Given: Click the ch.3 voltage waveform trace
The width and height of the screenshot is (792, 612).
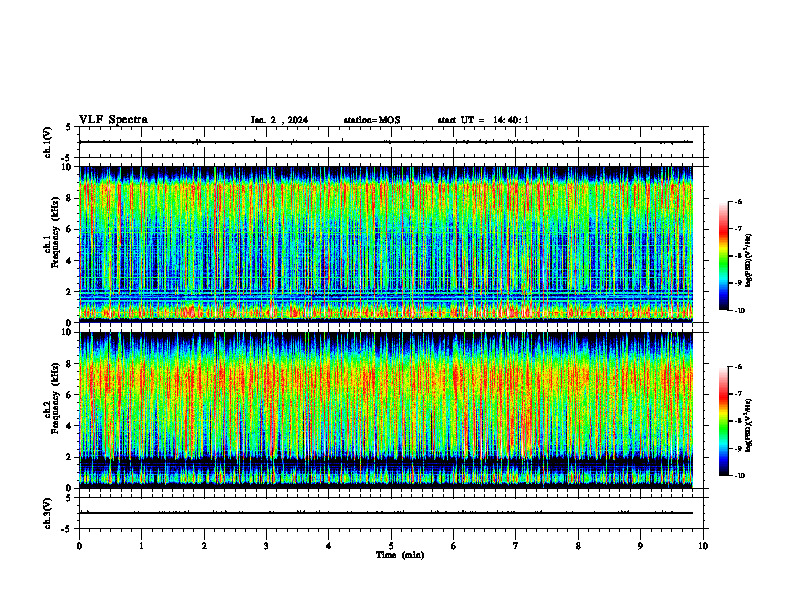Looking at the screenshot, I should [x=386, y=513].
